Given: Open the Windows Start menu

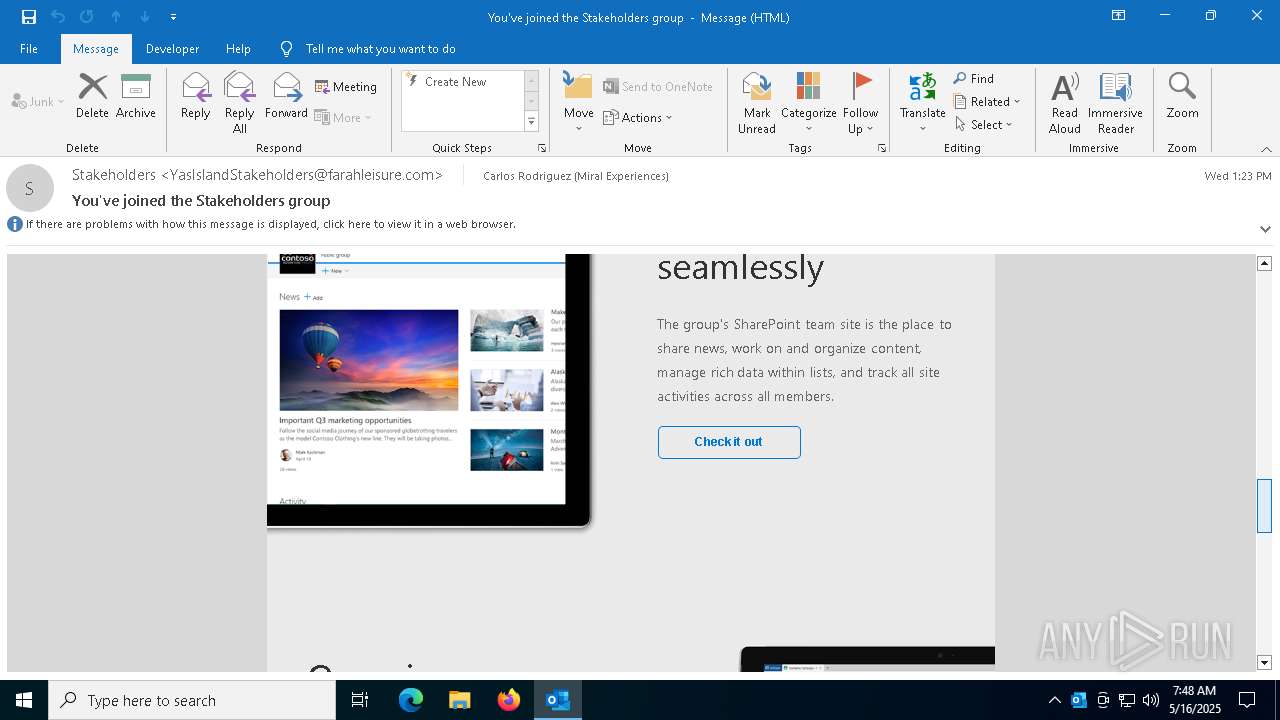Looking at the screenshot, I should (x=24, y=700).
